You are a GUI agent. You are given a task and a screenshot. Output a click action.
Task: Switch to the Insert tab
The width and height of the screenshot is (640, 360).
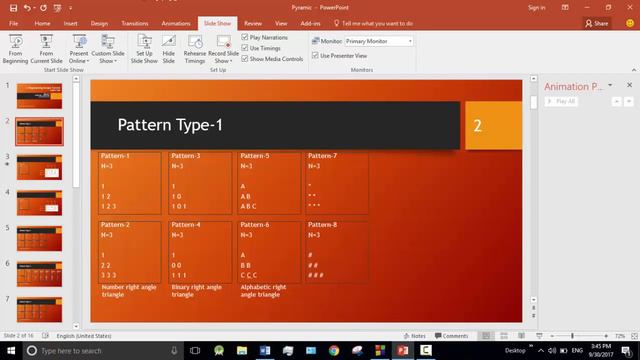(x=71, y=23)
